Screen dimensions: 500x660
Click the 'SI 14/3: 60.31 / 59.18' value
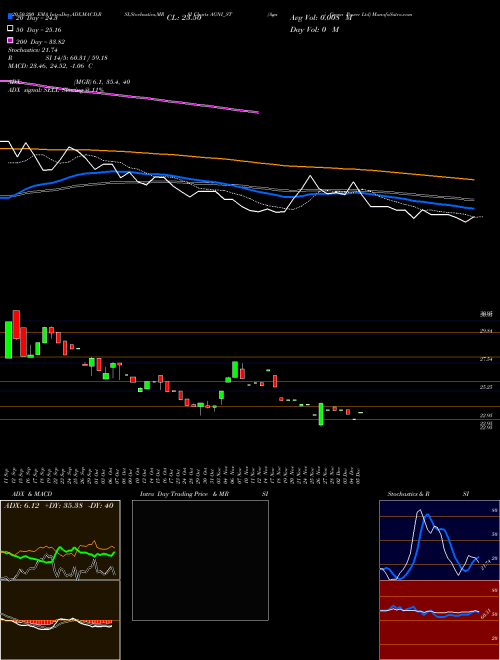(77, 58)
